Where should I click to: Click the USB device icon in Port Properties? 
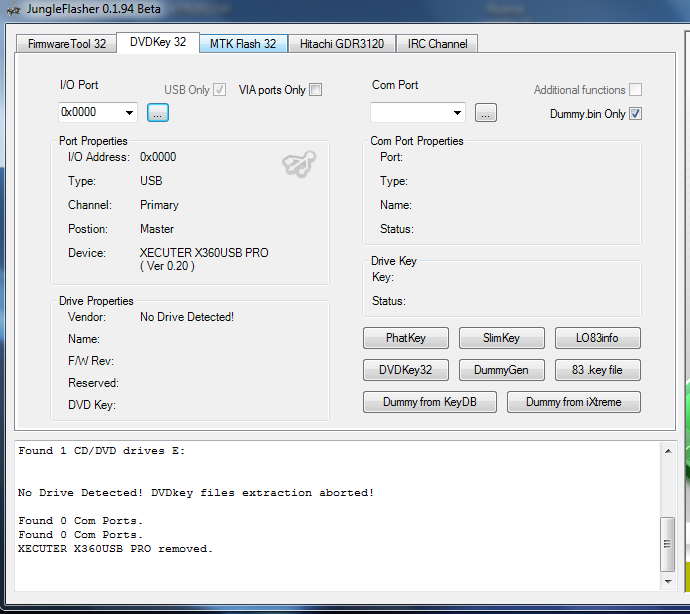click(299, 164)
